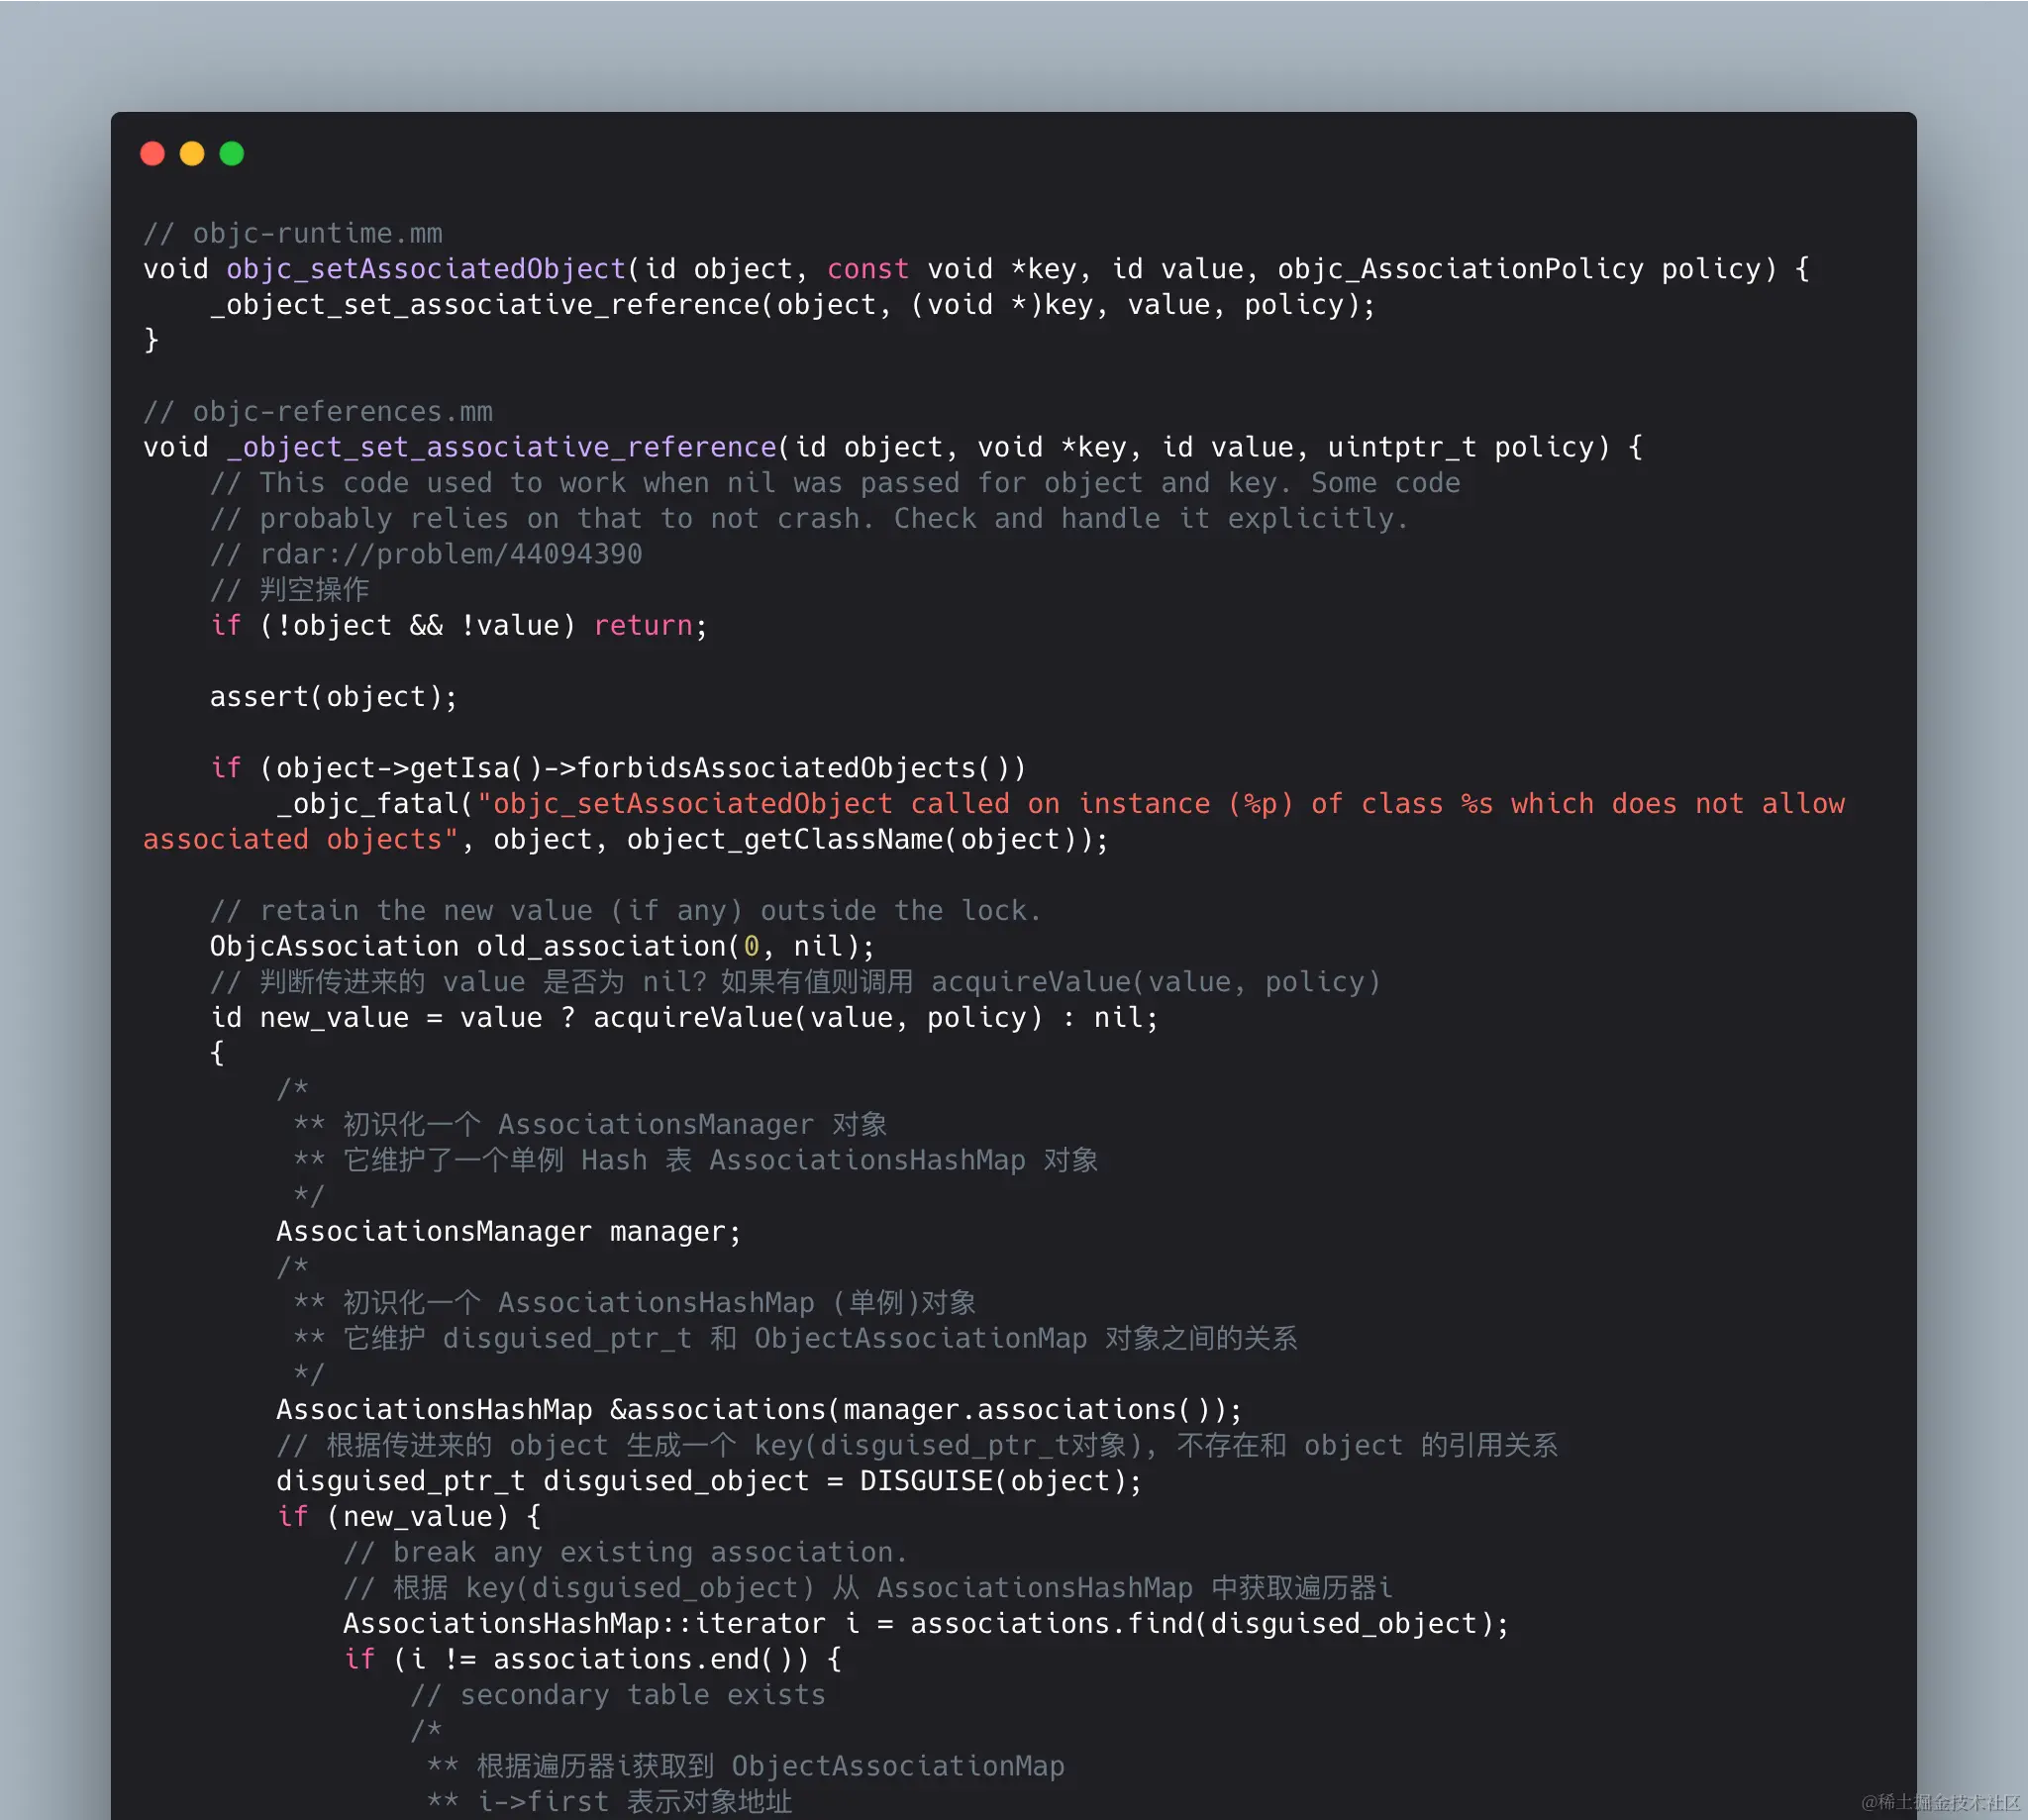2028x1820 pixels.
Task: Click the acquireValue call in new_value line
Action: [x=692, y=1018]
